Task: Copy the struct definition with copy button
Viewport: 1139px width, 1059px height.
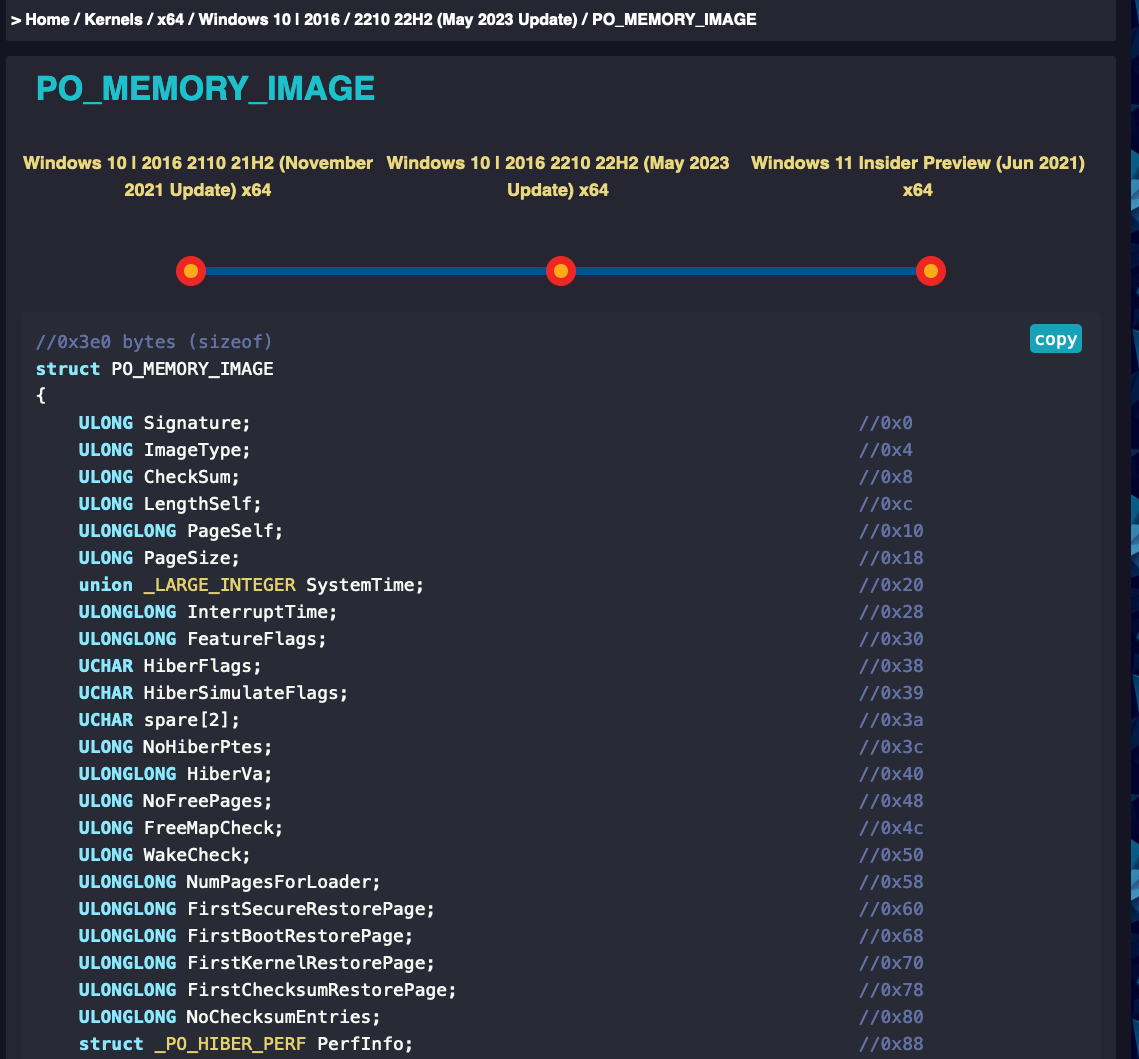Action: pyautogui.click(x=1055, y=338)
